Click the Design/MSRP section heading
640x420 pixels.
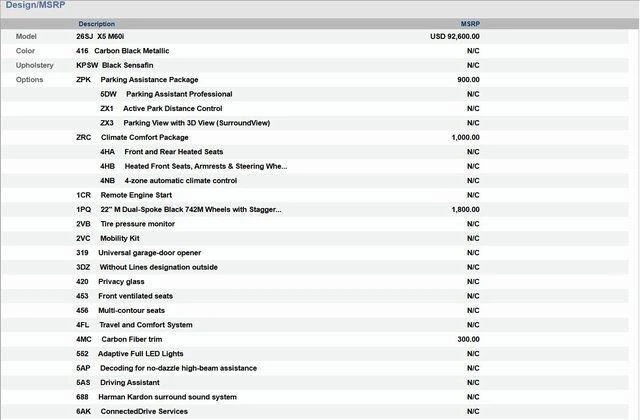(x=37, y=6)
